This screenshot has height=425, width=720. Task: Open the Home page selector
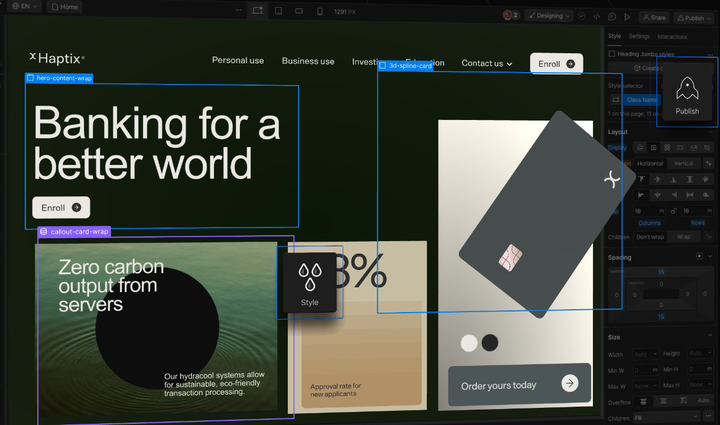point(65,7)
